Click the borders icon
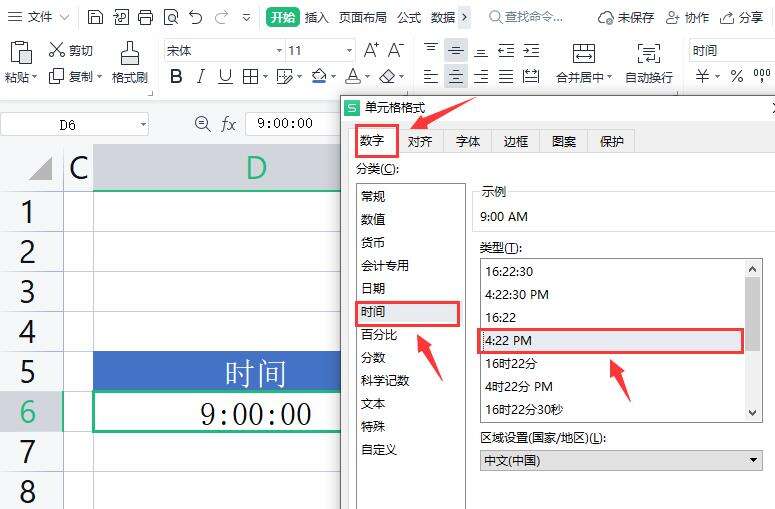The image size is (775, 509). coord(251,77)
